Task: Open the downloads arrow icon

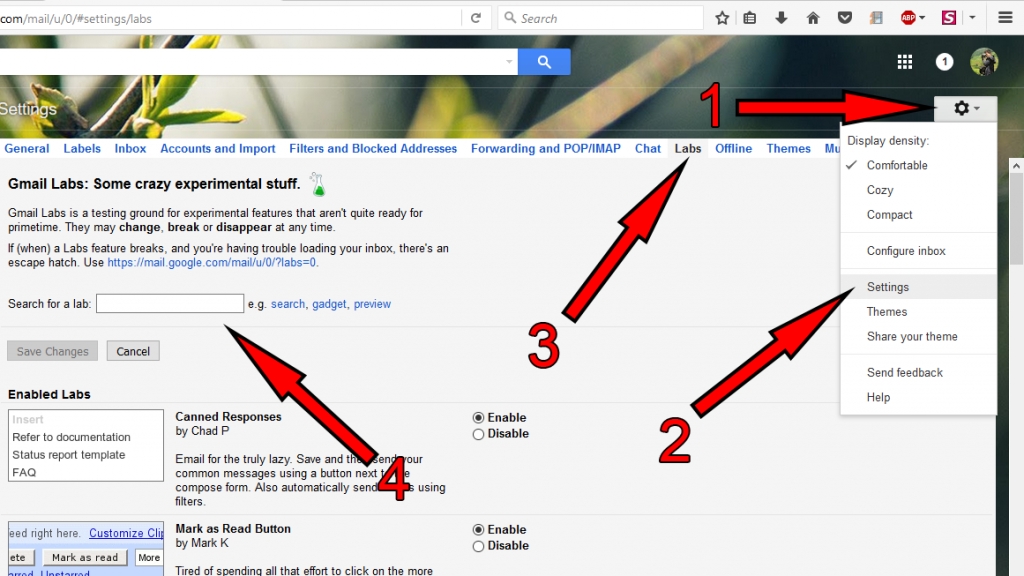Action: 781,18
